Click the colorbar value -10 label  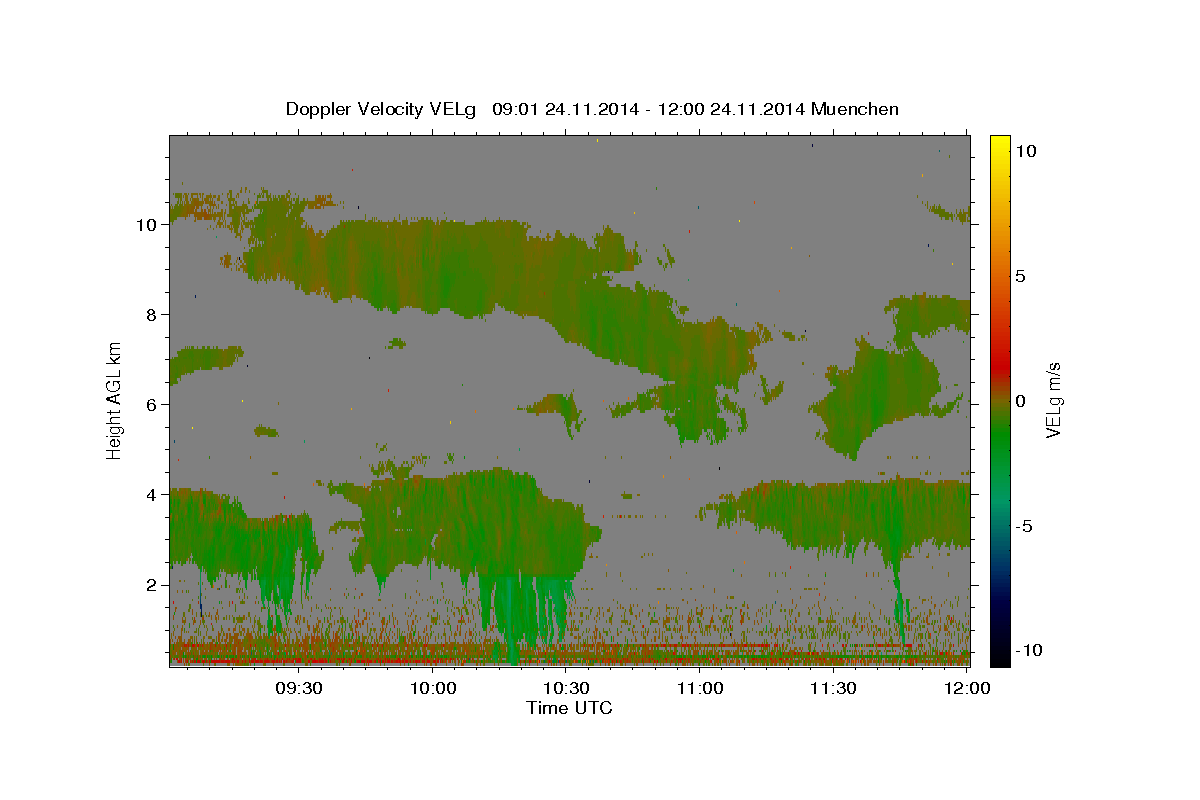pos(1030,650)
